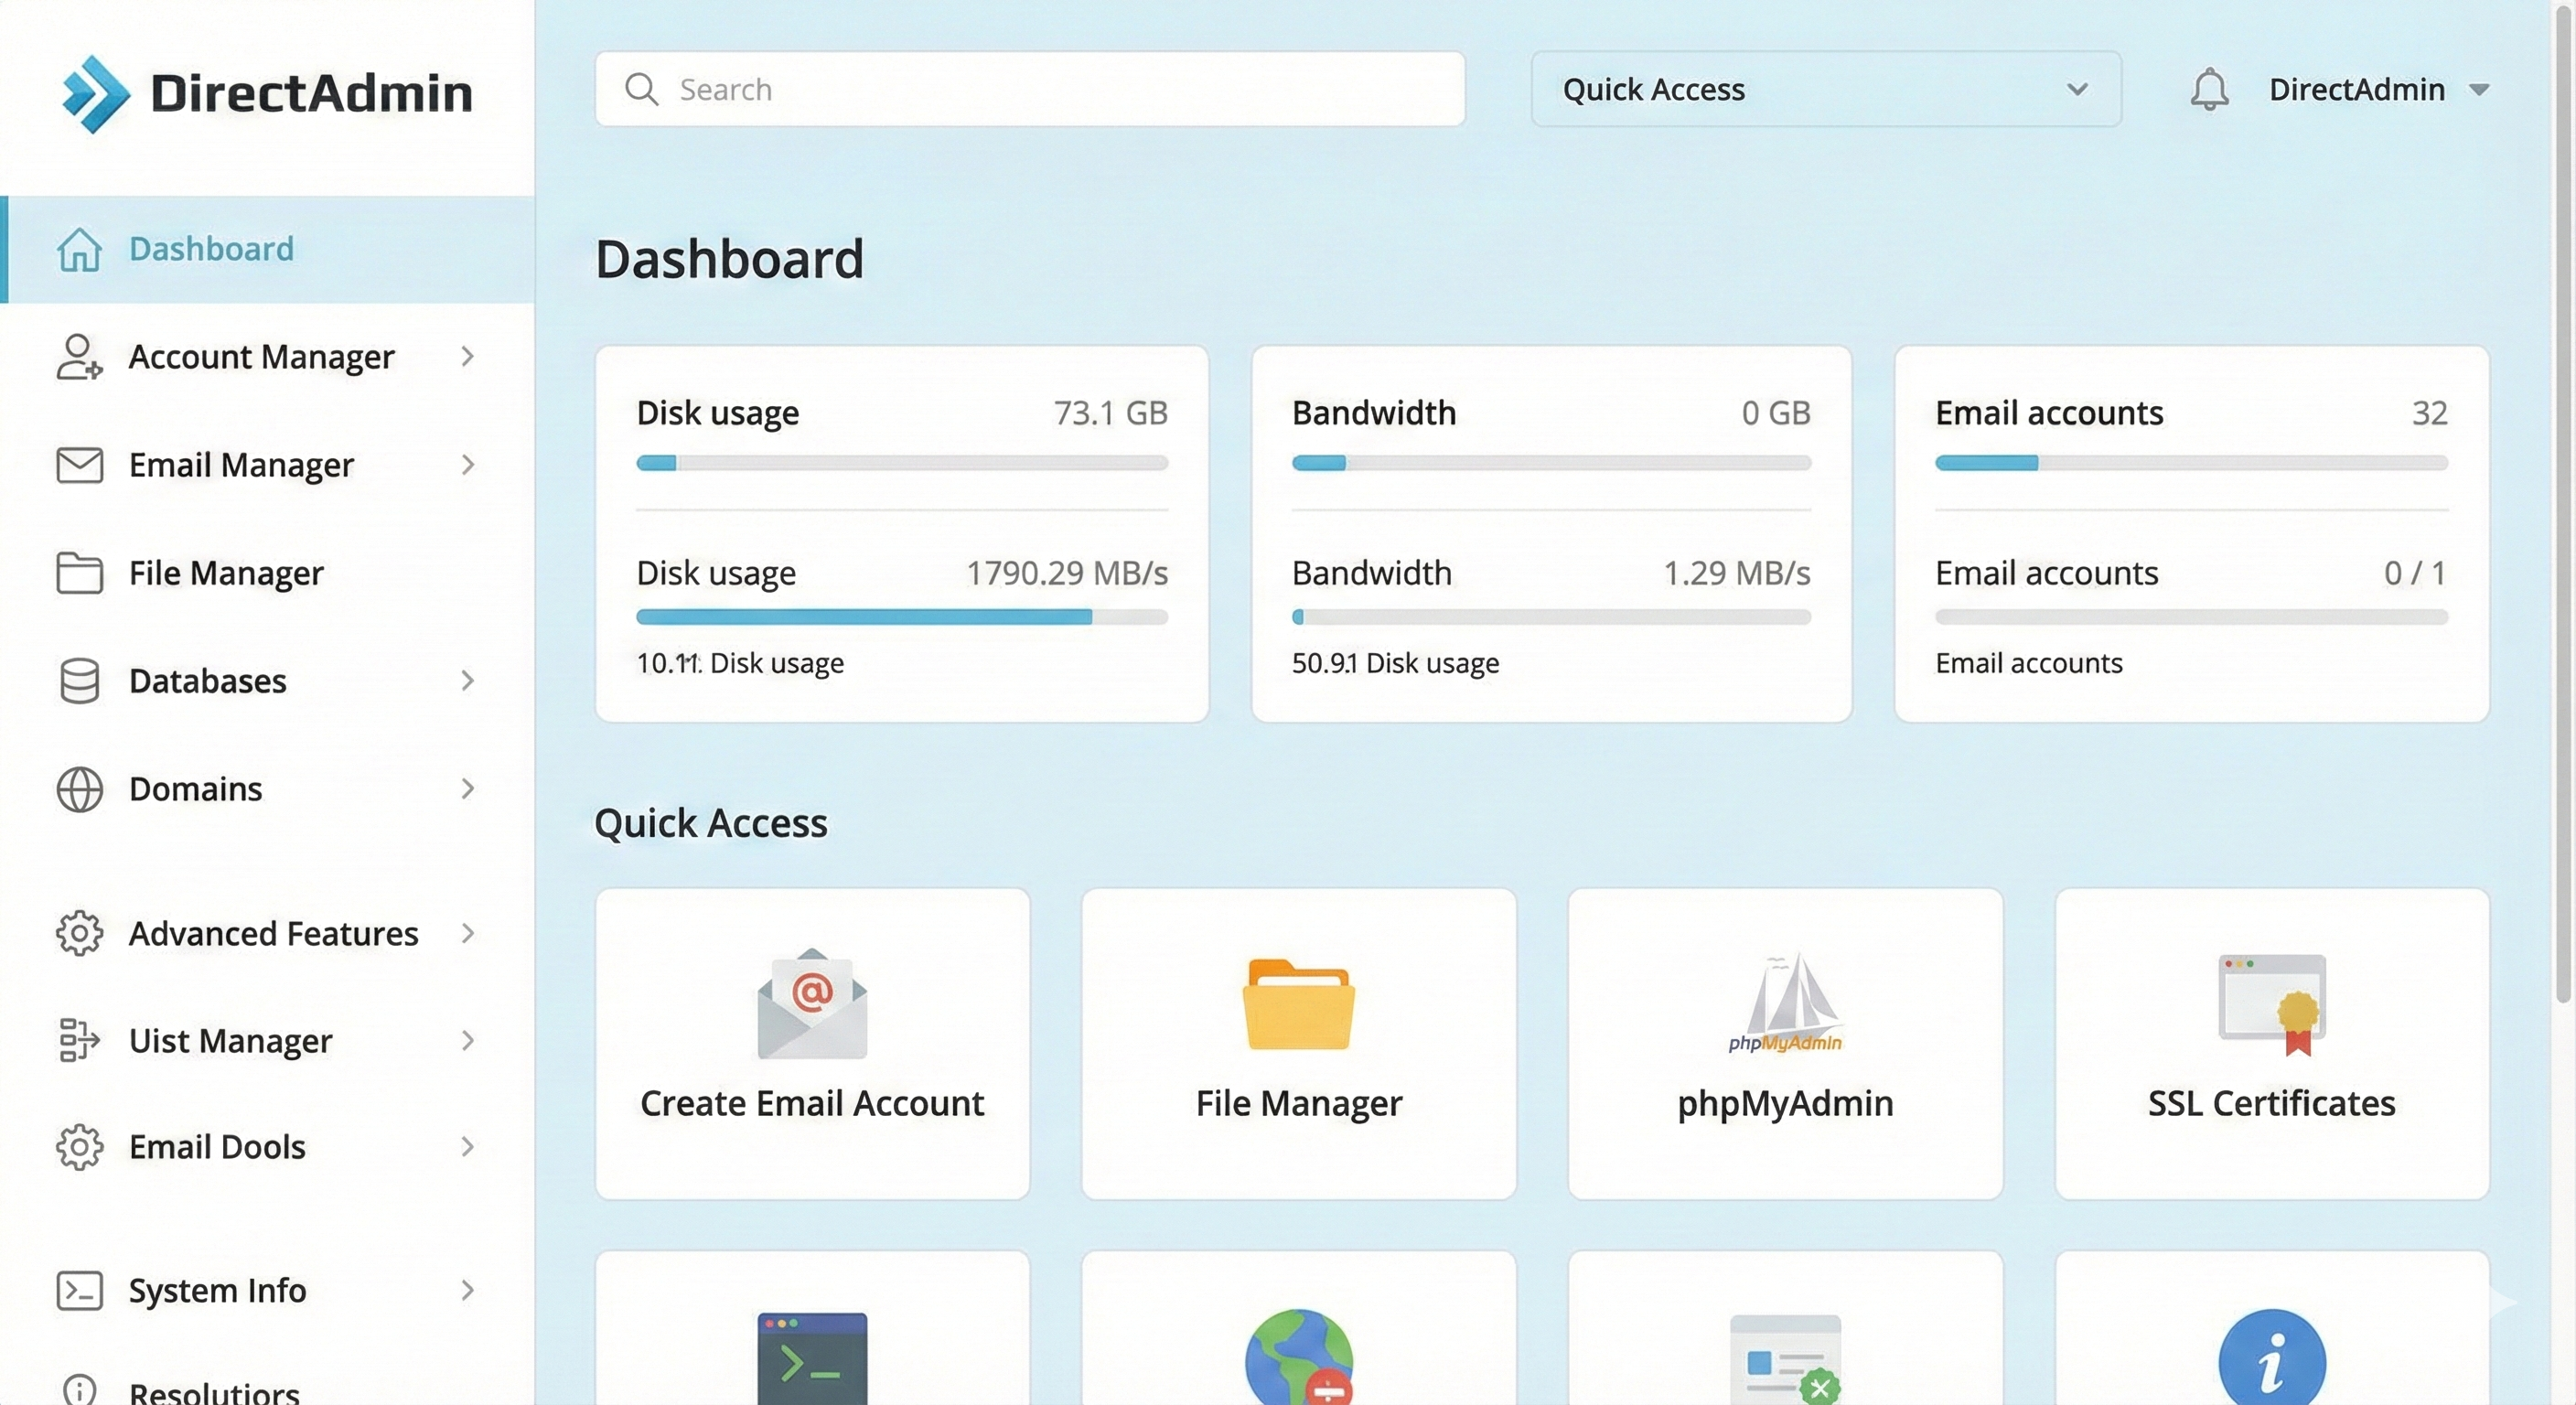Click the notification bell

[2210, 89]
